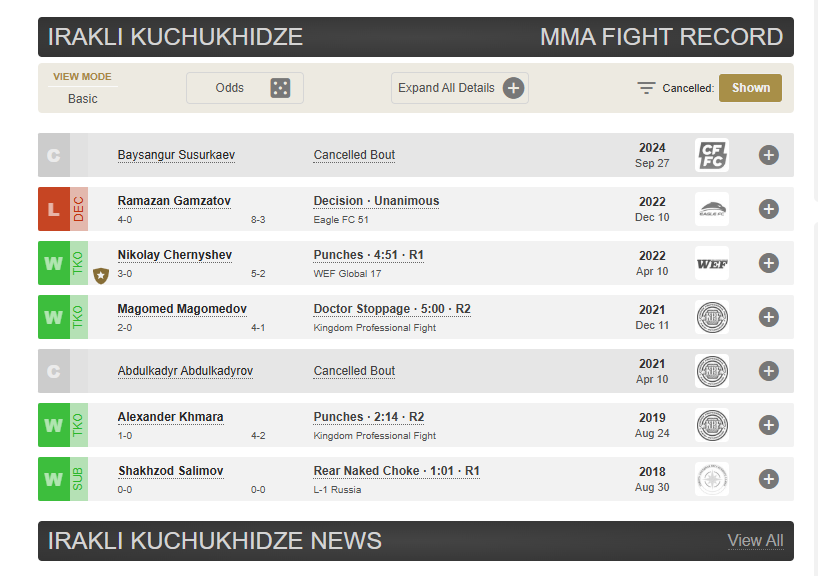Toggle the Cancelled Shown button
The width and height of the screenshot is (818, 576).
pos(750,88)
